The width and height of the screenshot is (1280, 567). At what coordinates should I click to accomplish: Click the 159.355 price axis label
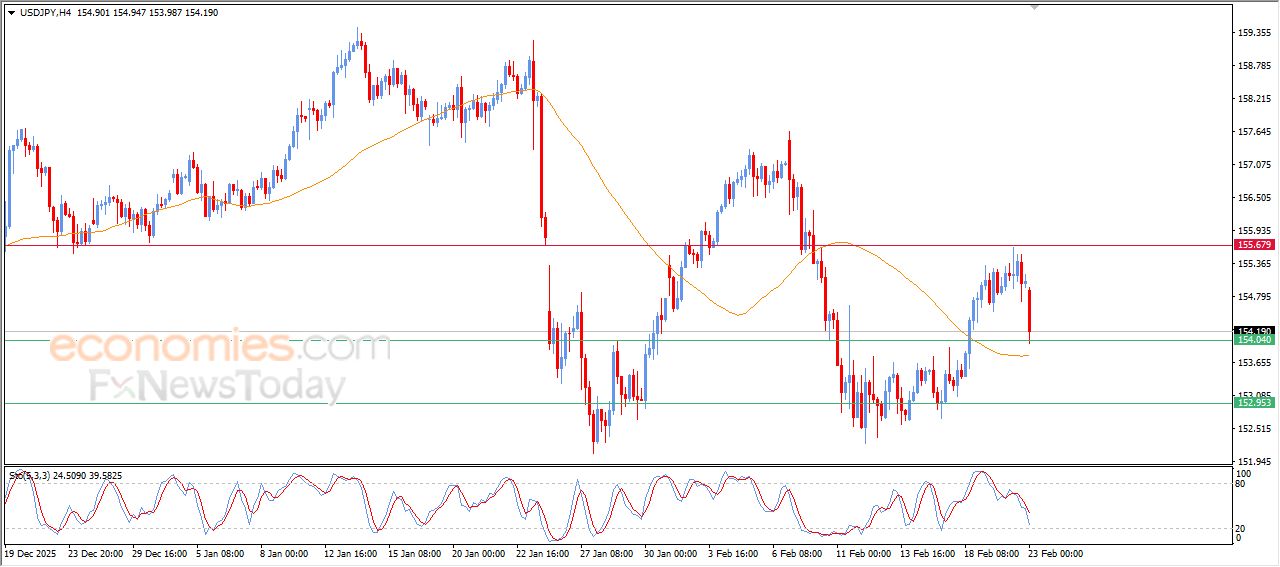[x=1253, y=33]
